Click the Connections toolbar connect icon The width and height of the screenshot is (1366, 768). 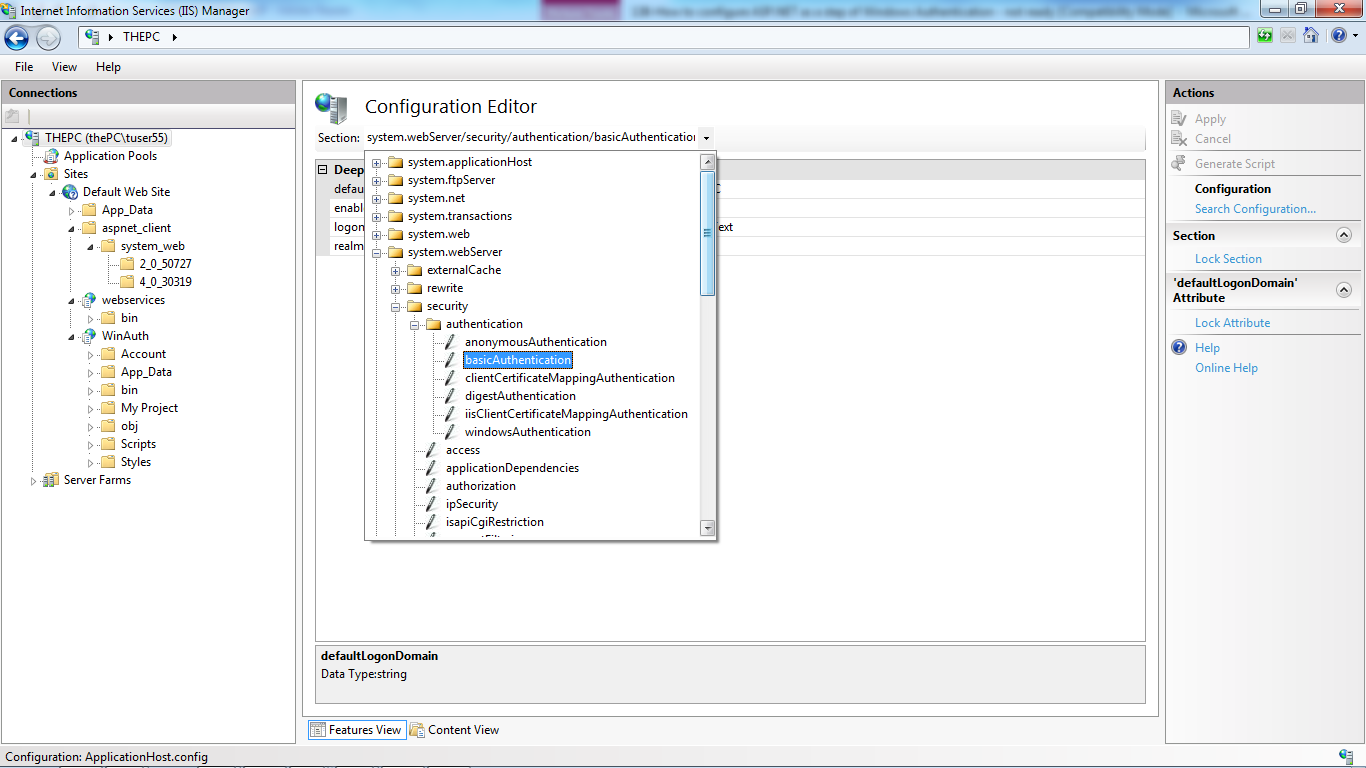coord(12,117)
